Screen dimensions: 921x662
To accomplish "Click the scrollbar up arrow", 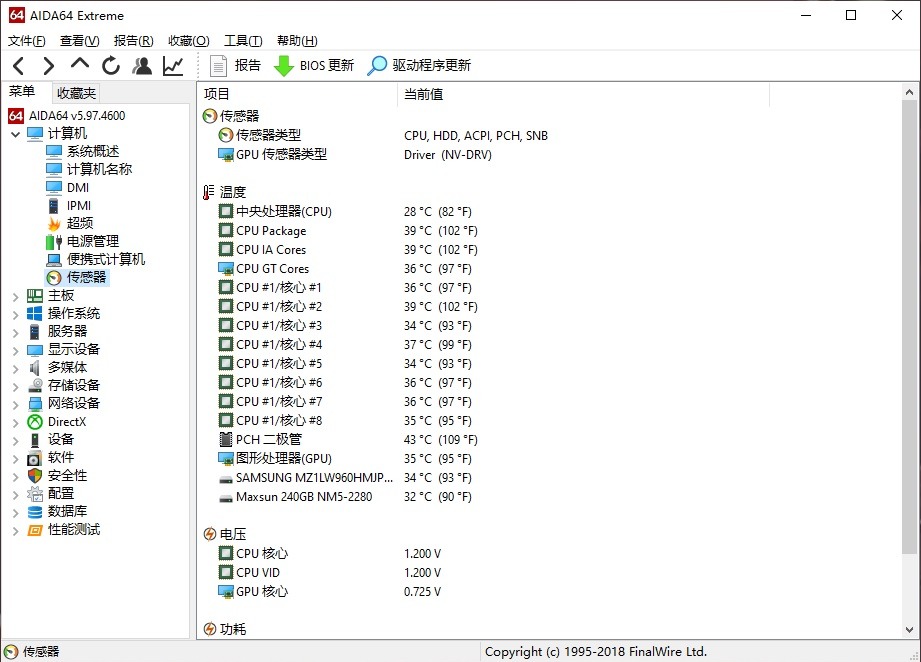I will tap(909, 92).
